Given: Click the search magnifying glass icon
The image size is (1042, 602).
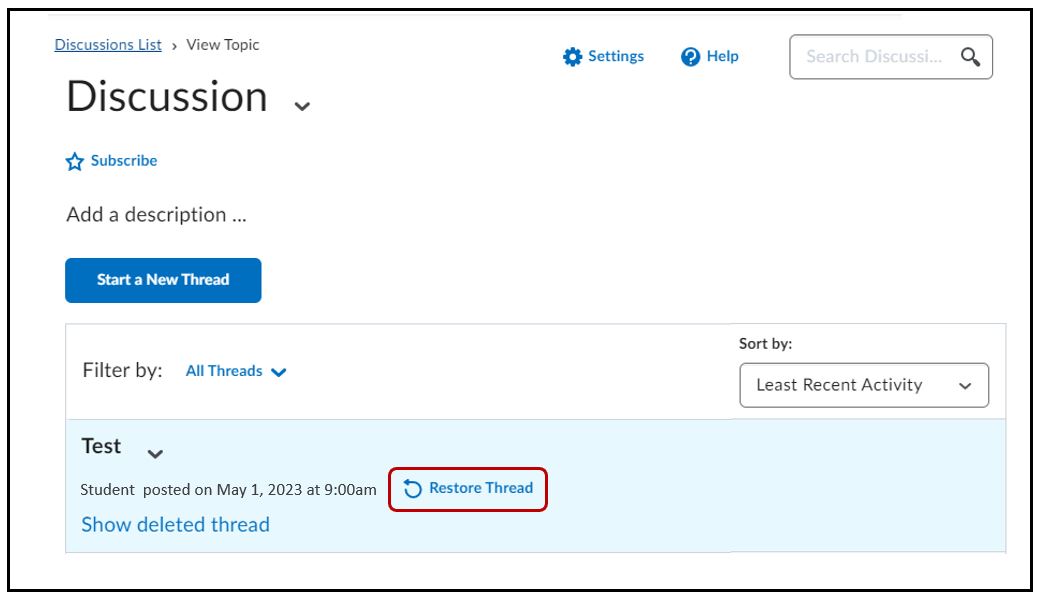Looking at the screenshot, I should [970, 57].
